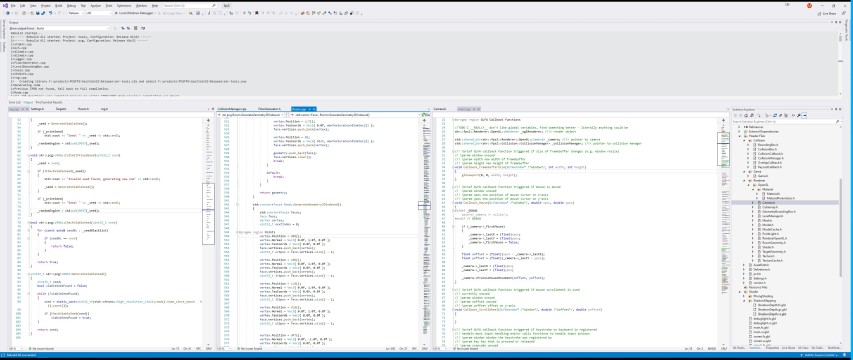
Task: Open the Room.h editor tab
Action: (x=83, y=109)
